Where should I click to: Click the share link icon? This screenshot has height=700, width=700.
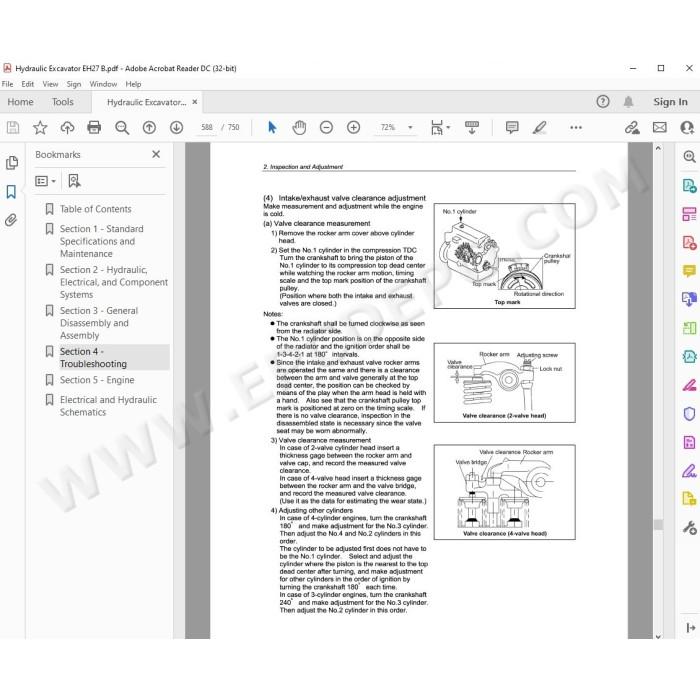(x=632, y=128)
